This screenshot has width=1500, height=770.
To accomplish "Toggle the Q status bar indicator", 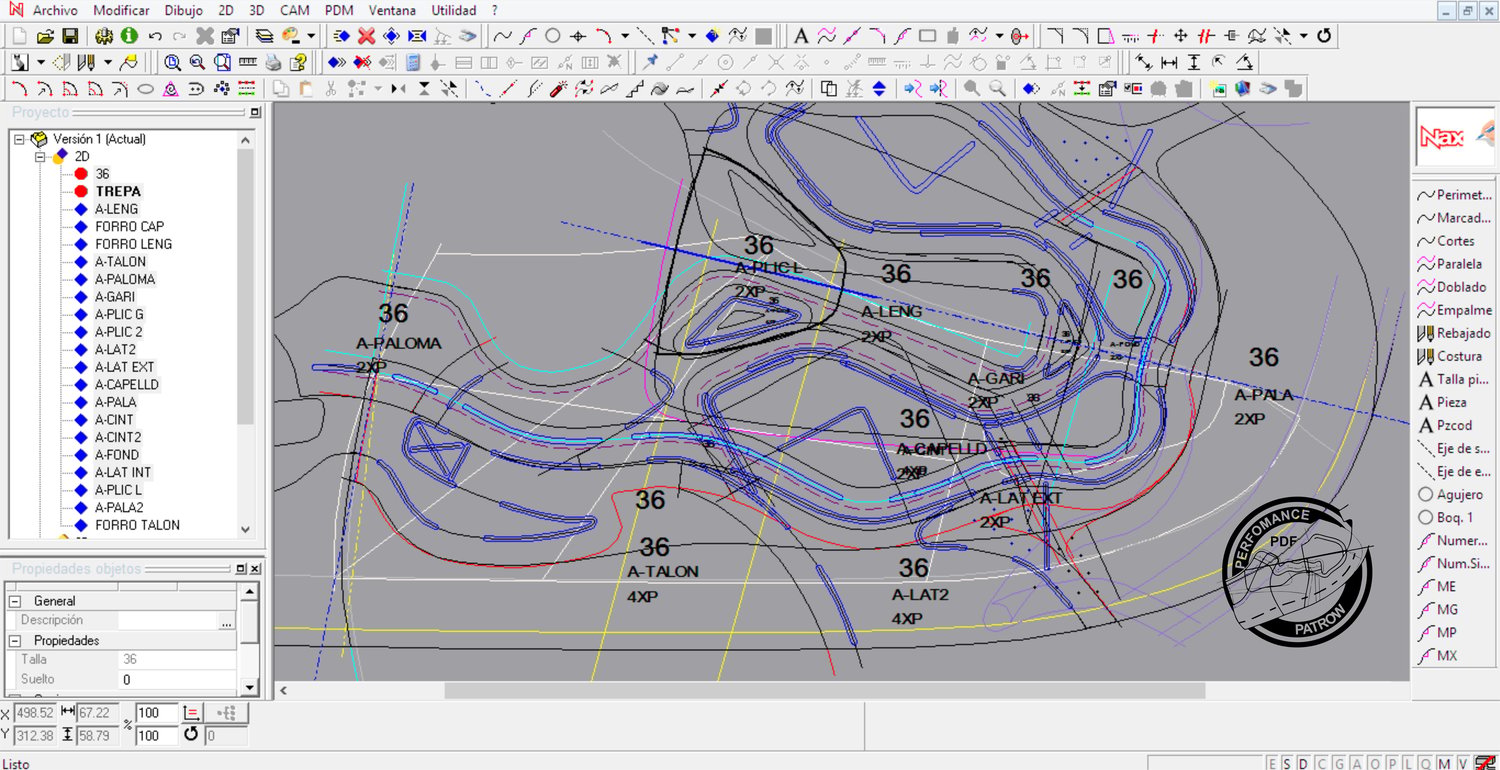I will tap(1426, 763).
